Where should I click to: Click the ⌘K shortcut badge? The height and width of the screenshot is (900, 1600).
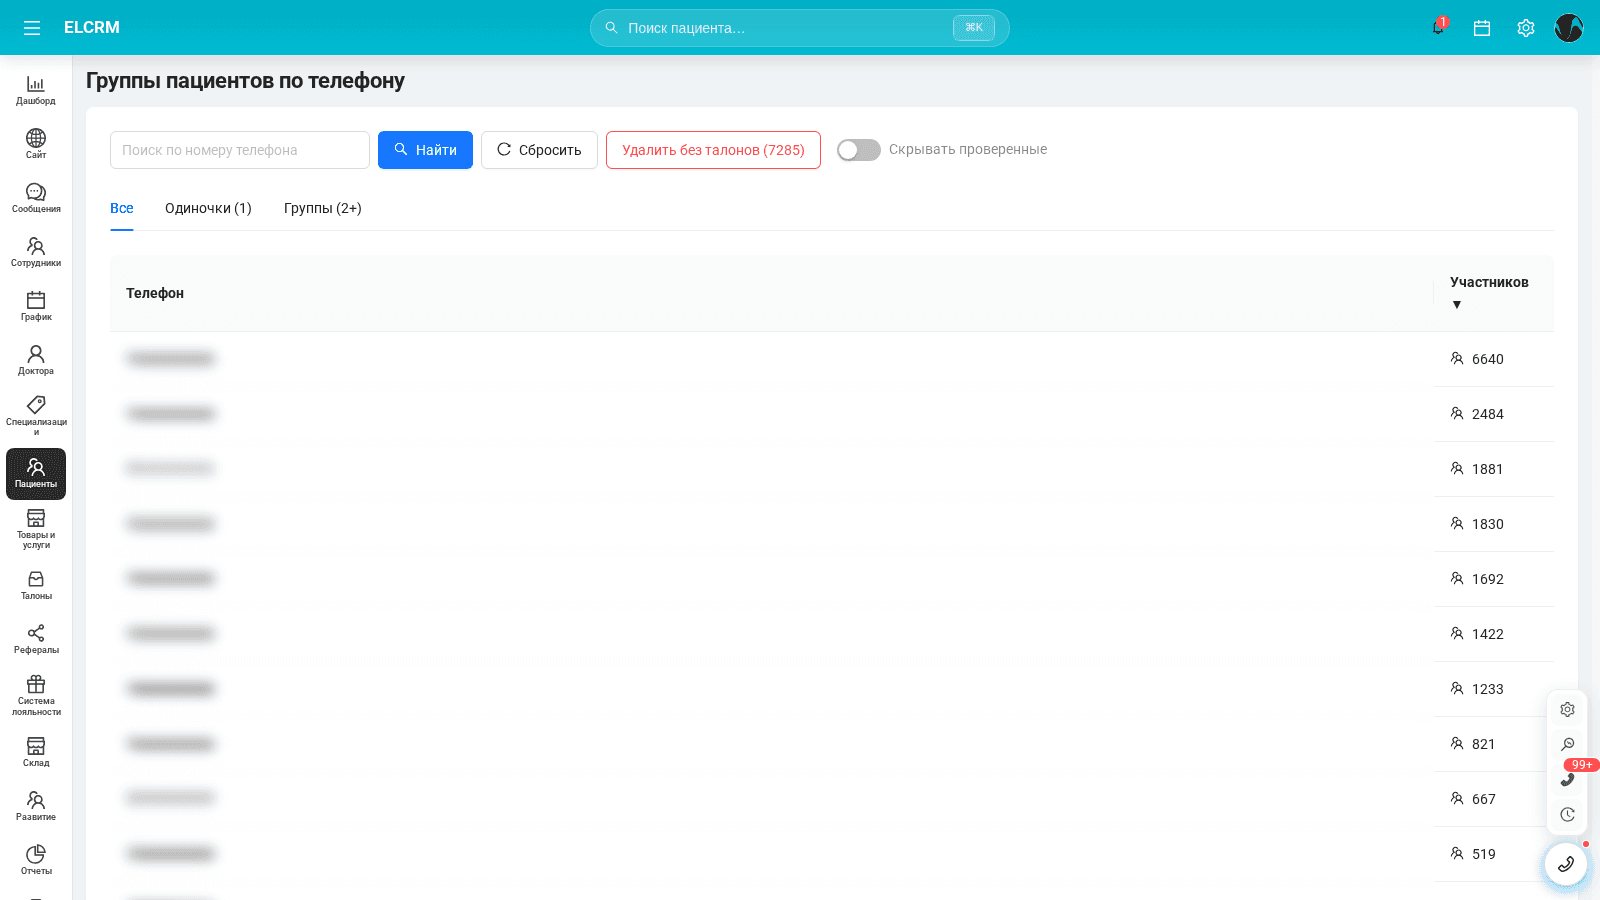point(974,28)
